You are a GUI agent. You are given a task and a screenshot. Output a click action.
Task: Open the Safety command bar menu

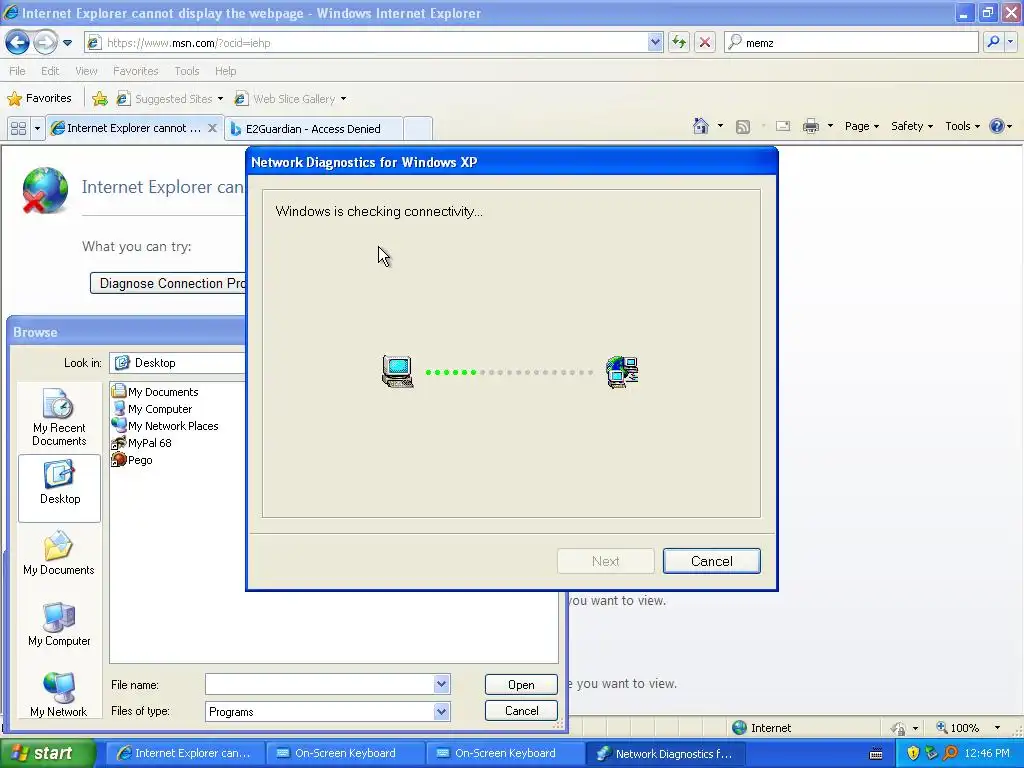tap(912, 126)
